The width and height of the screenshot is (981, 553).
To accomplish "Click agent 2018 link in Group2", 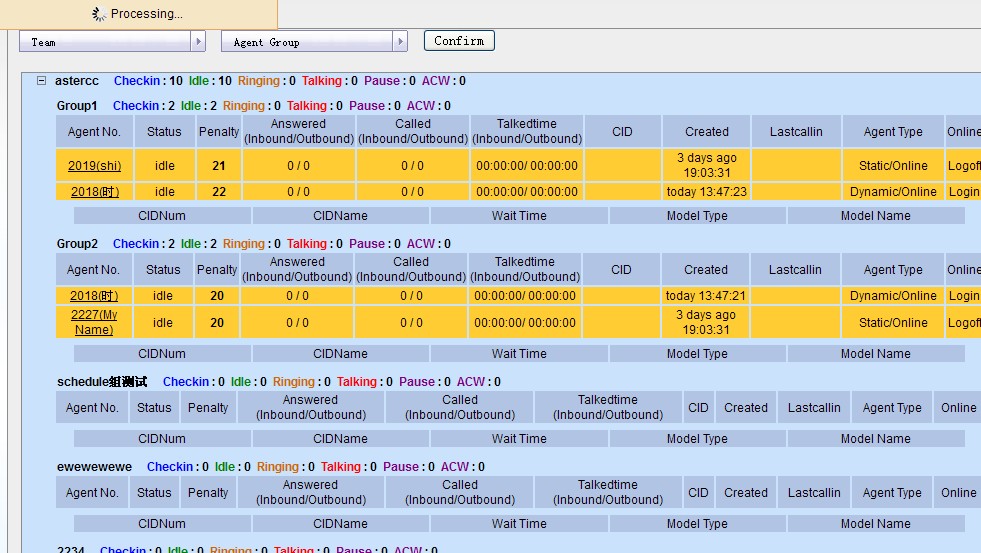I will 94,296.
